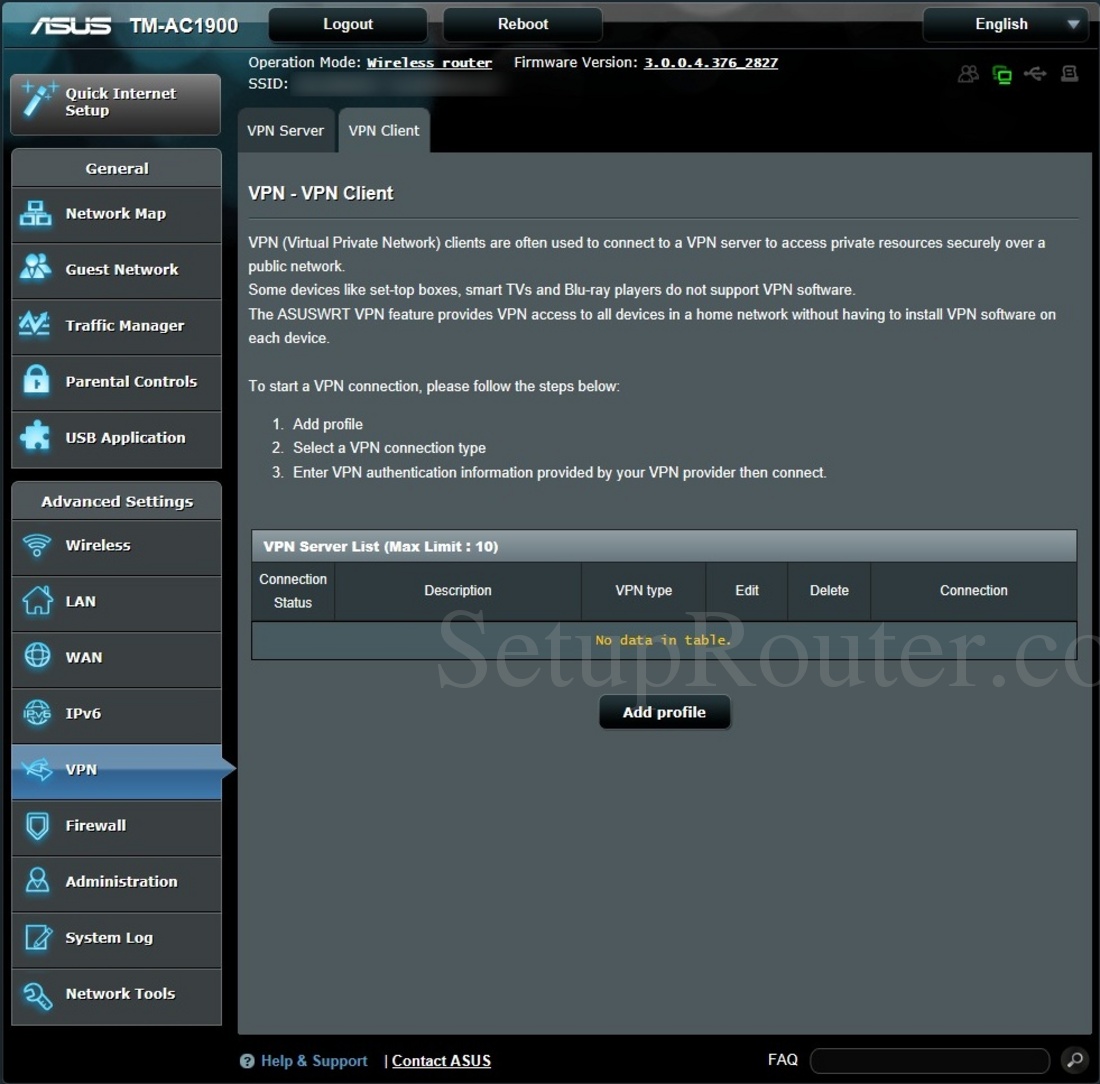Open the Firewall menu item
The height and width of the screenshot is (1084, 1100).
tap(116, 827)
